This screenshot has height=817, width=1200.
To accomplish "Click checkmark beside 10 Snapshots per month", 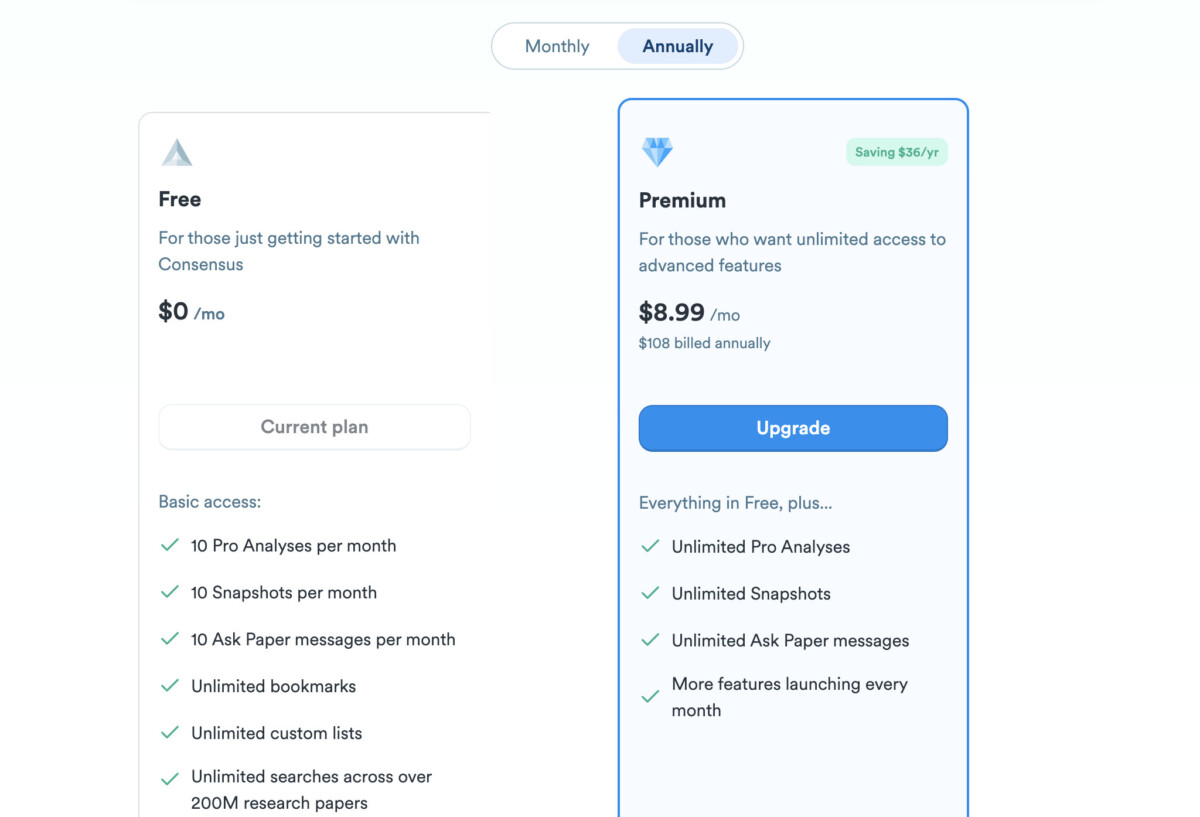I will (170, 592).
